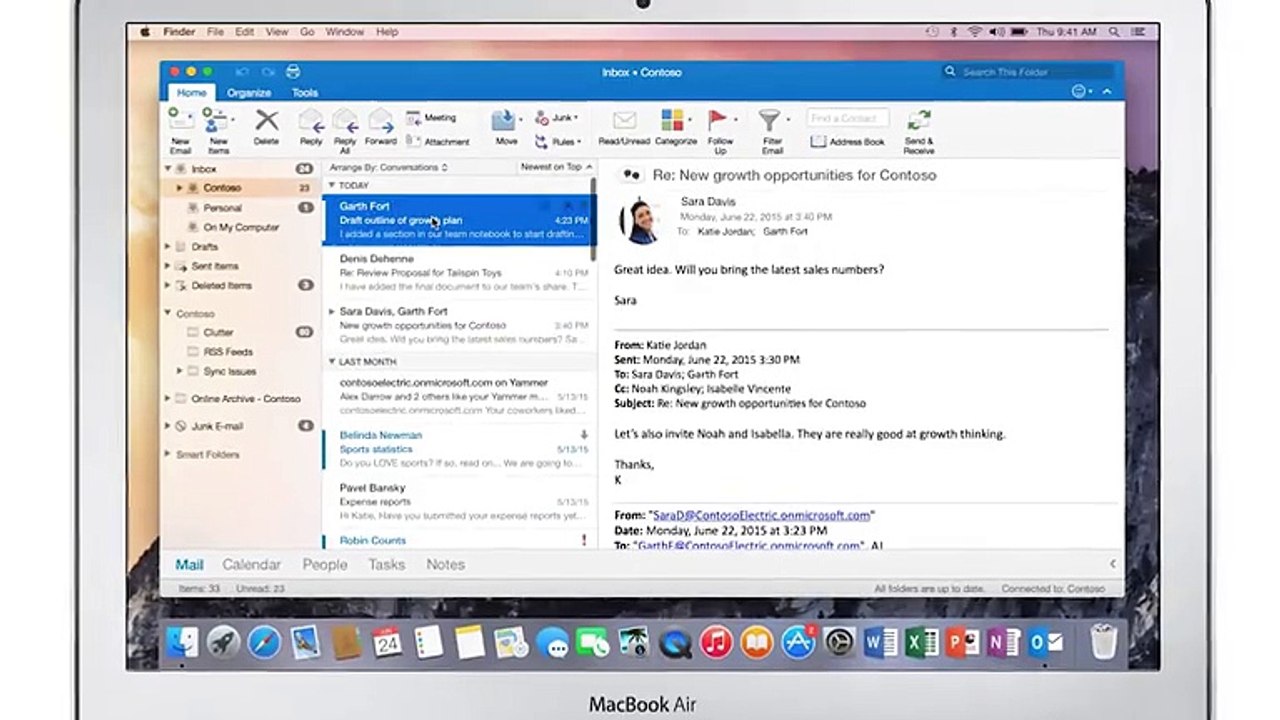Flag the message with Follow Up

pos(720,130)
